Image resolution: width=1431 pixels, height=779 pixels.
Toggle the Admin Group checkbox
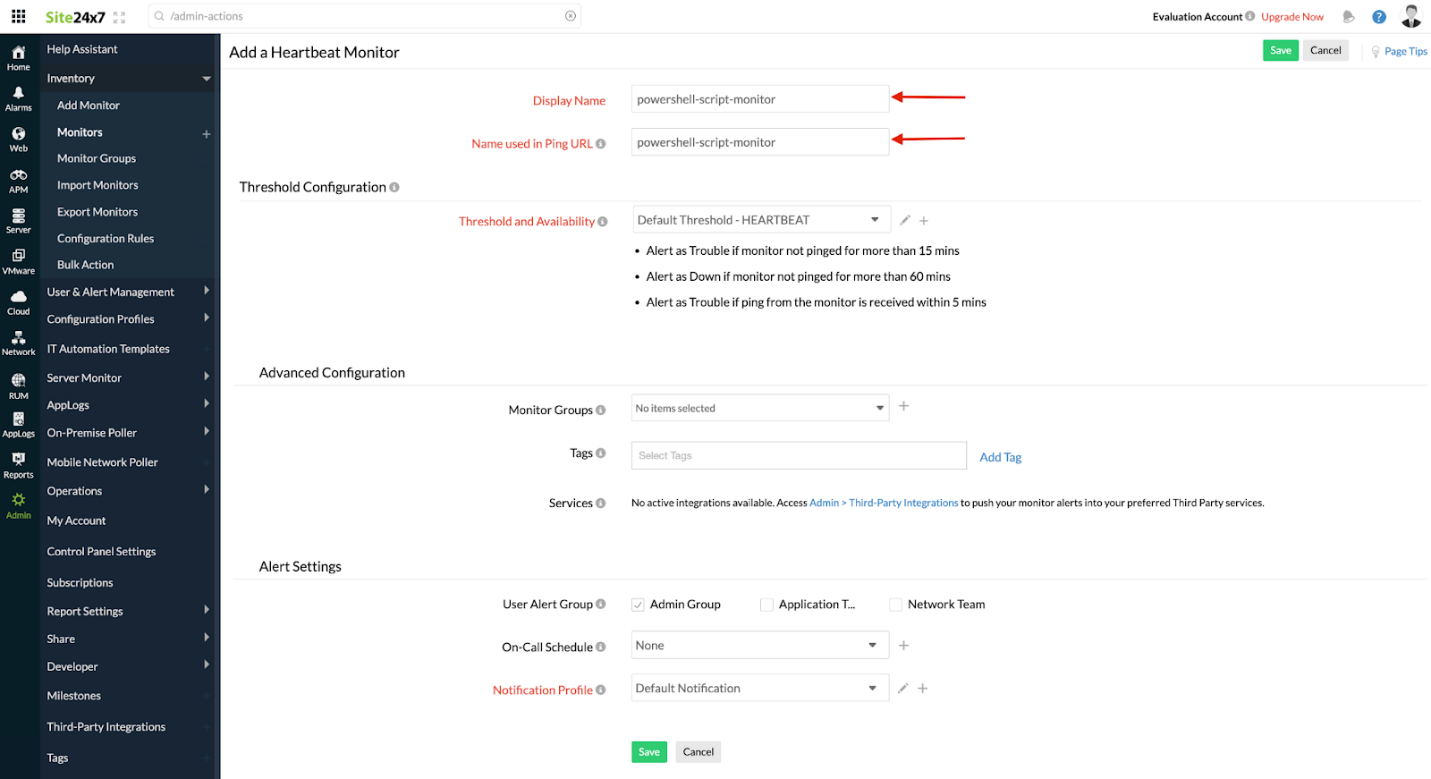[x=638, y=605]
